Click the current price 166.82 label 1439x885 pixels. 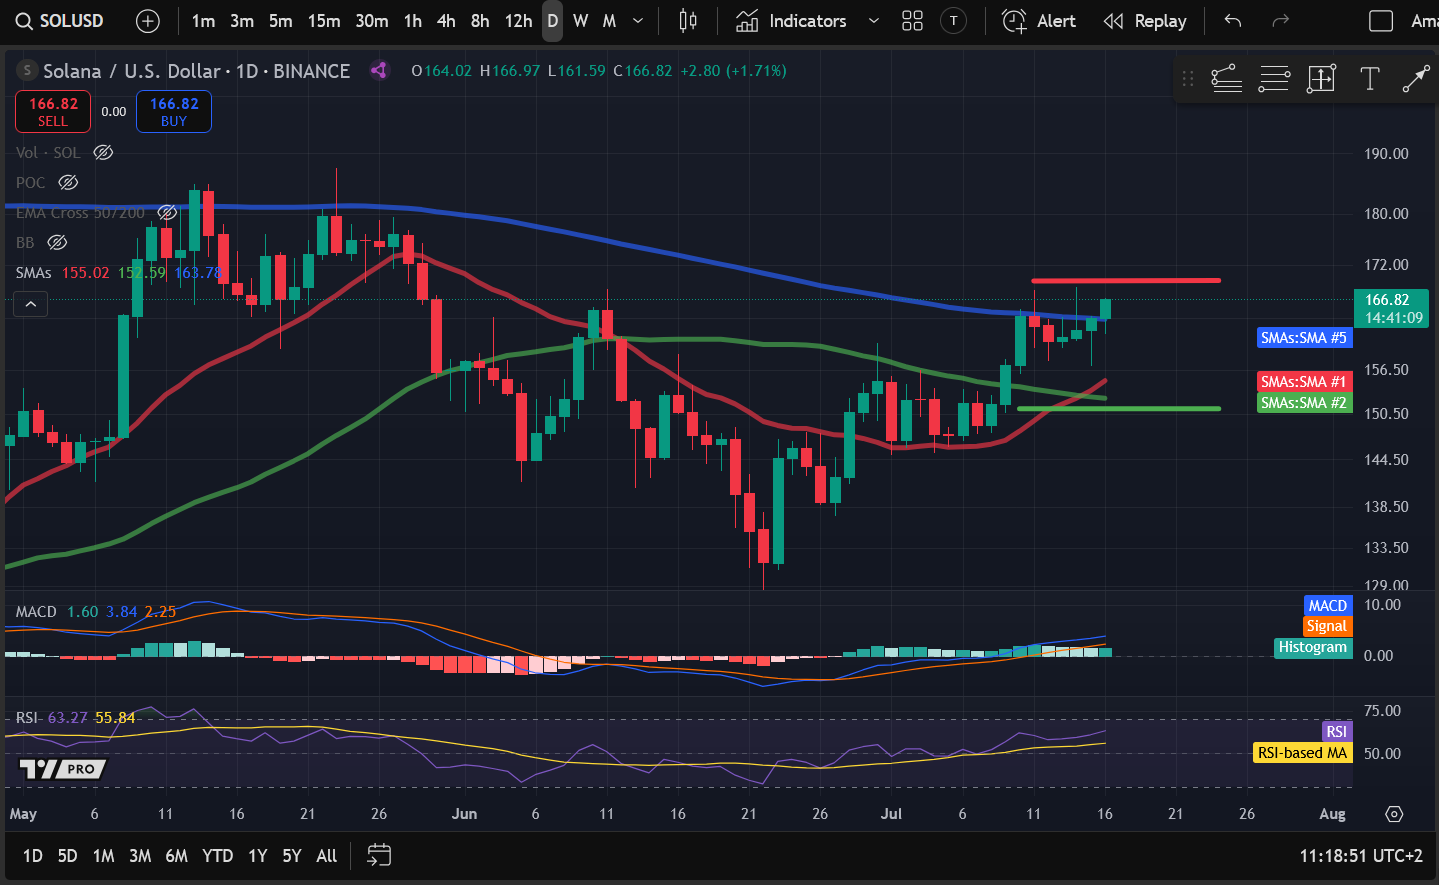click(1391, 308)
